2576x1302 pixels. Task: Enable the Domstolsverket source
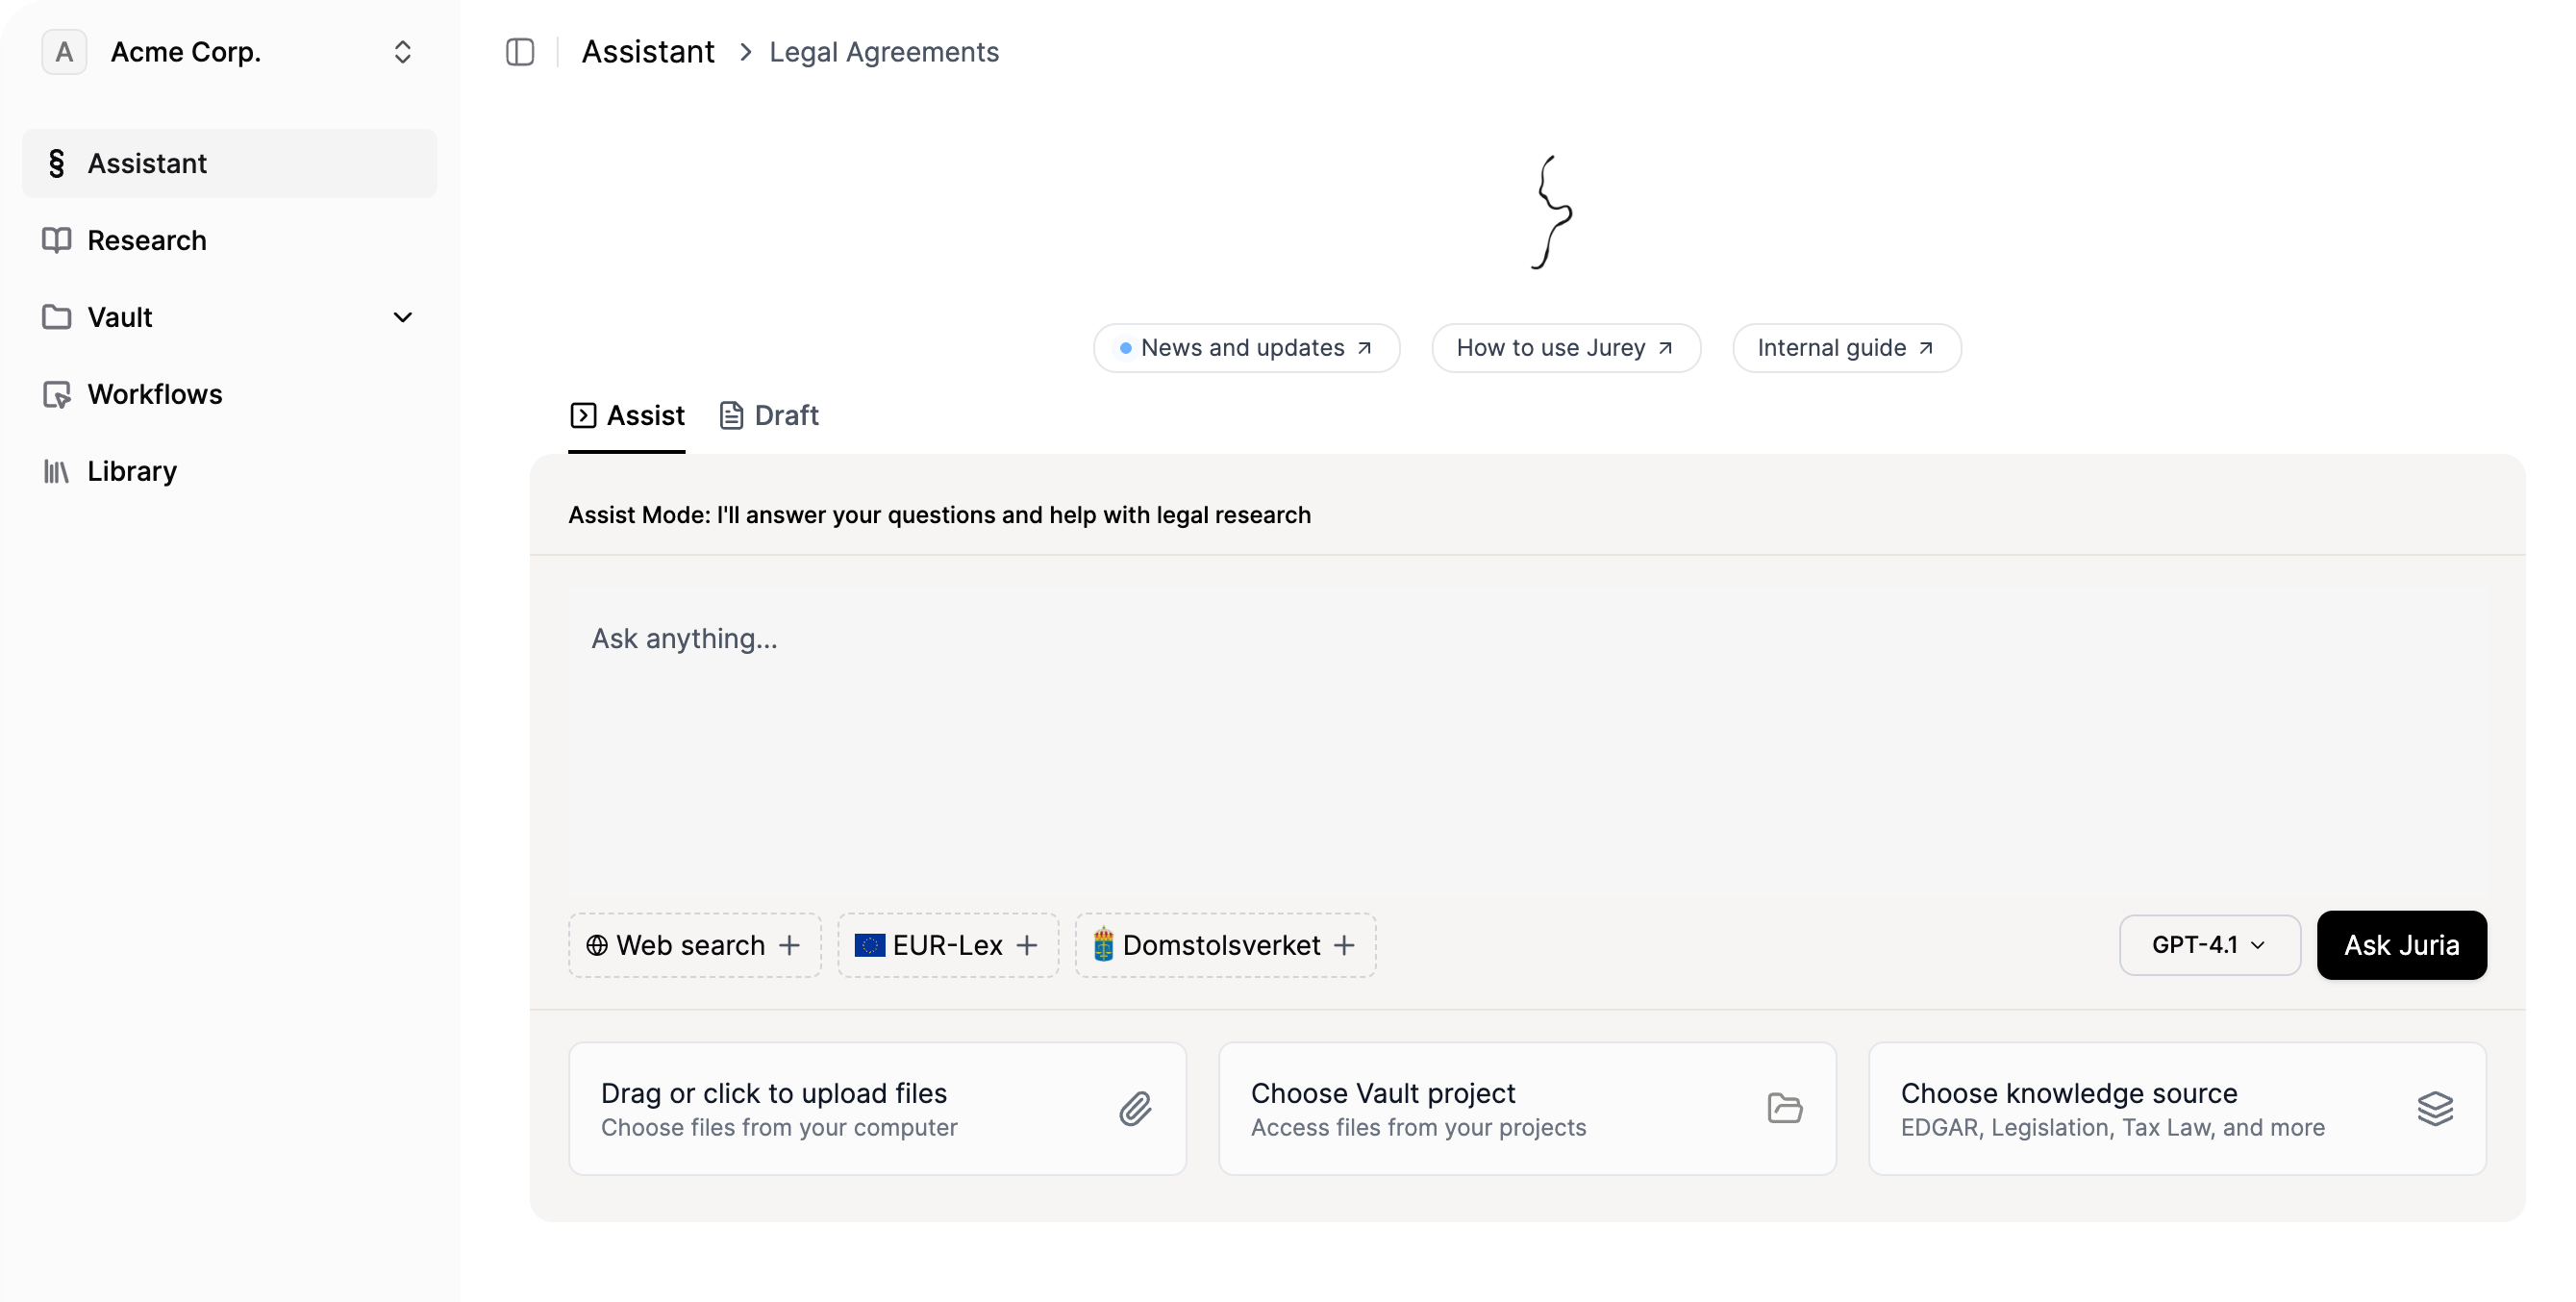pos(1224,945)
